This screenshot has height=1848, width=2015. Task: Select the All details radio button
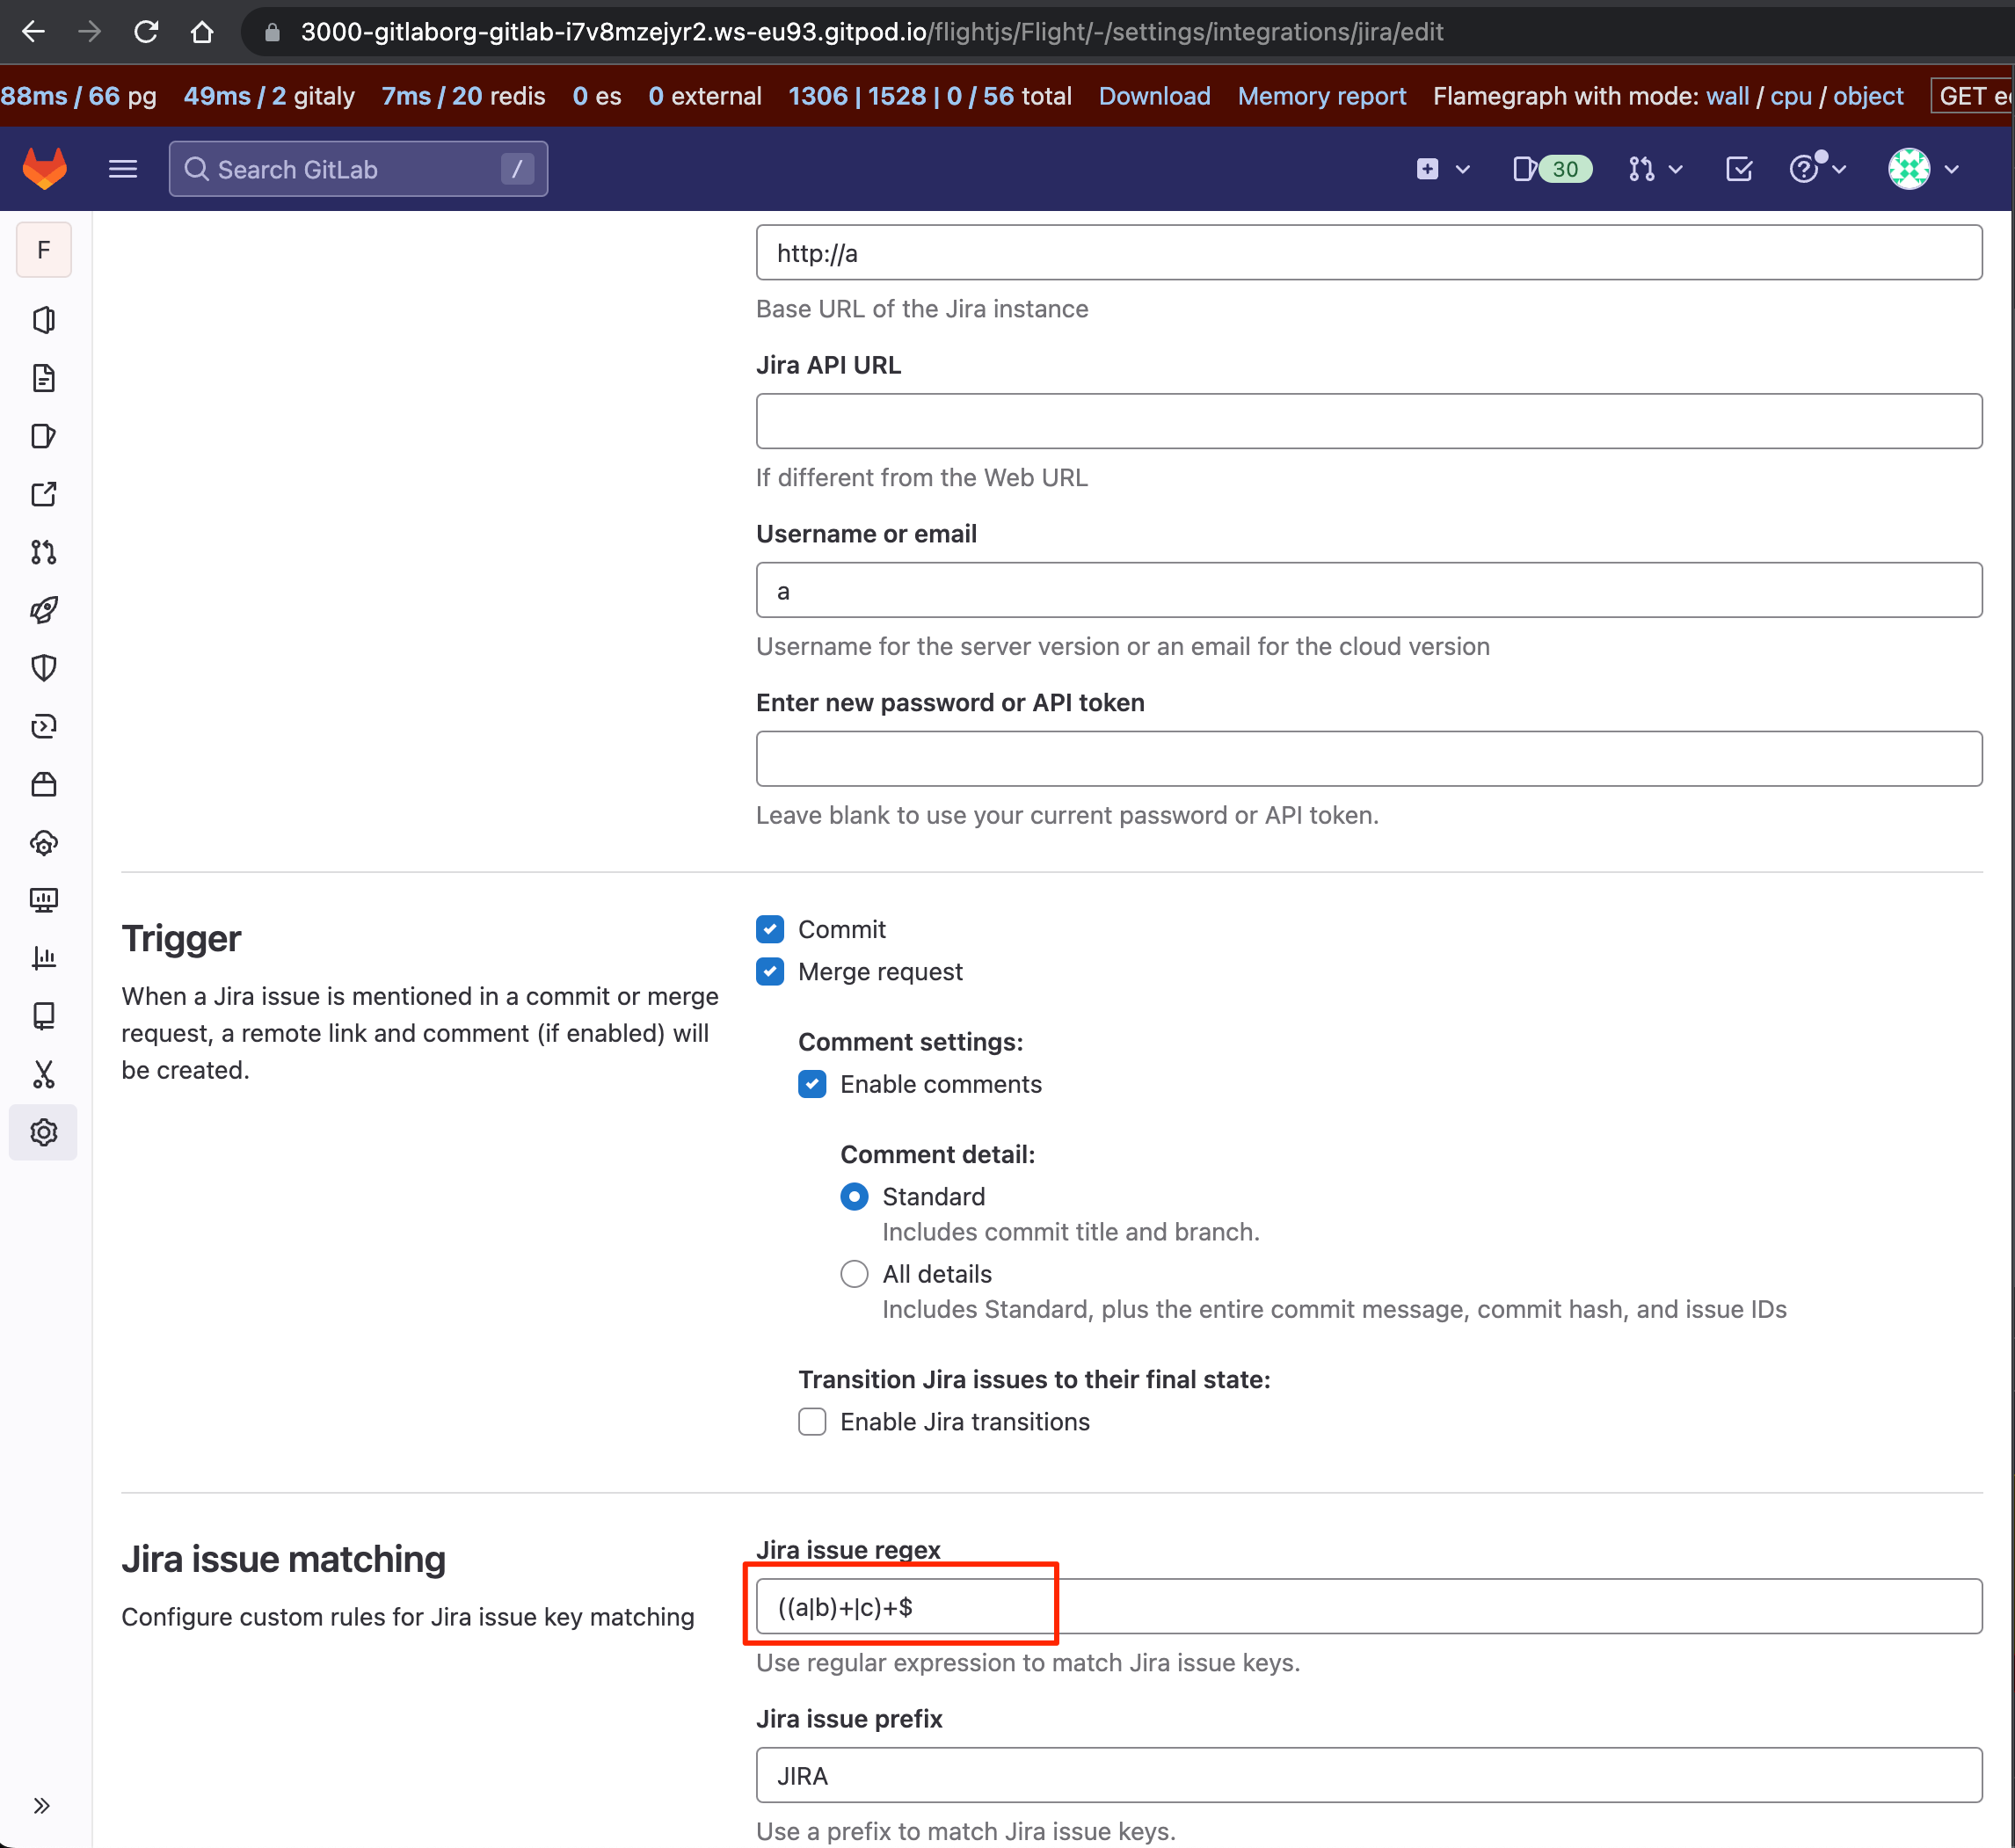[x=854, y=1273]
